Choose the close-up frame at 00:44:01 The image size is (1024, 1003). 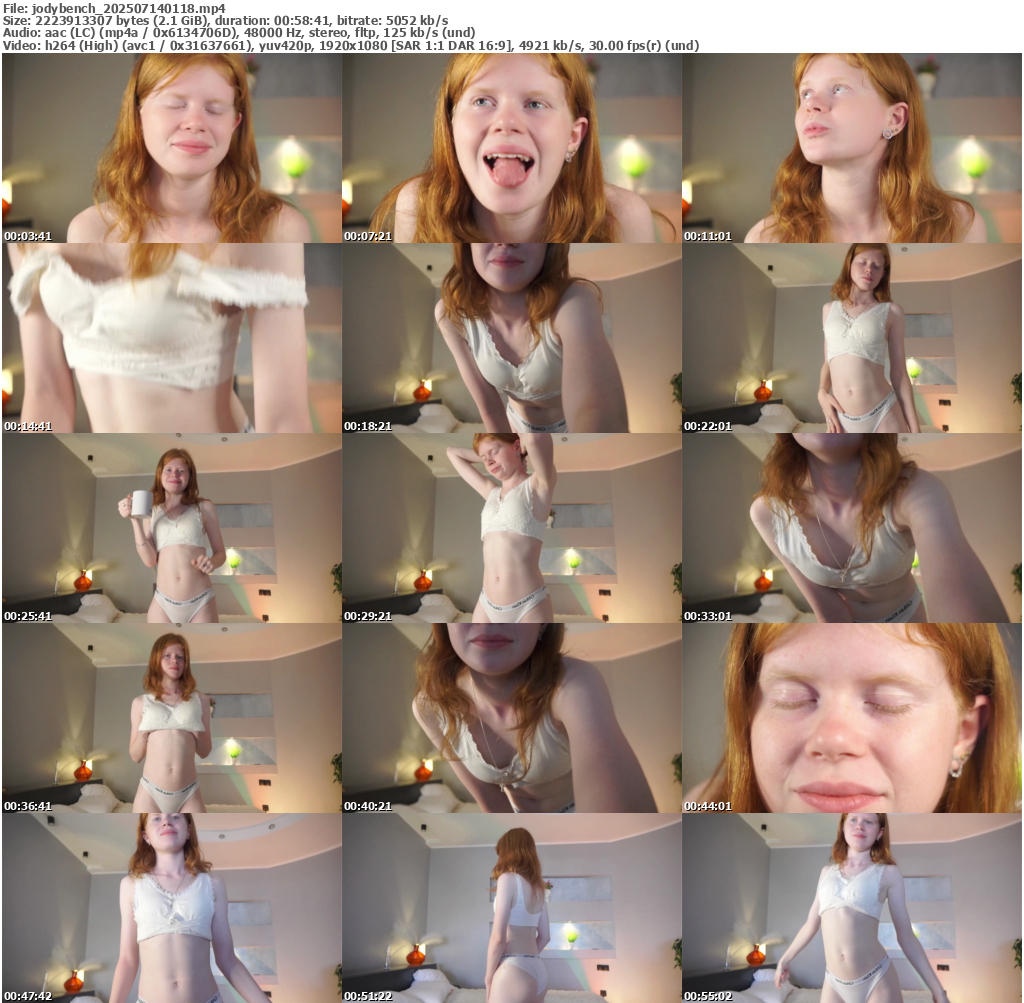[x=852, y=718]
